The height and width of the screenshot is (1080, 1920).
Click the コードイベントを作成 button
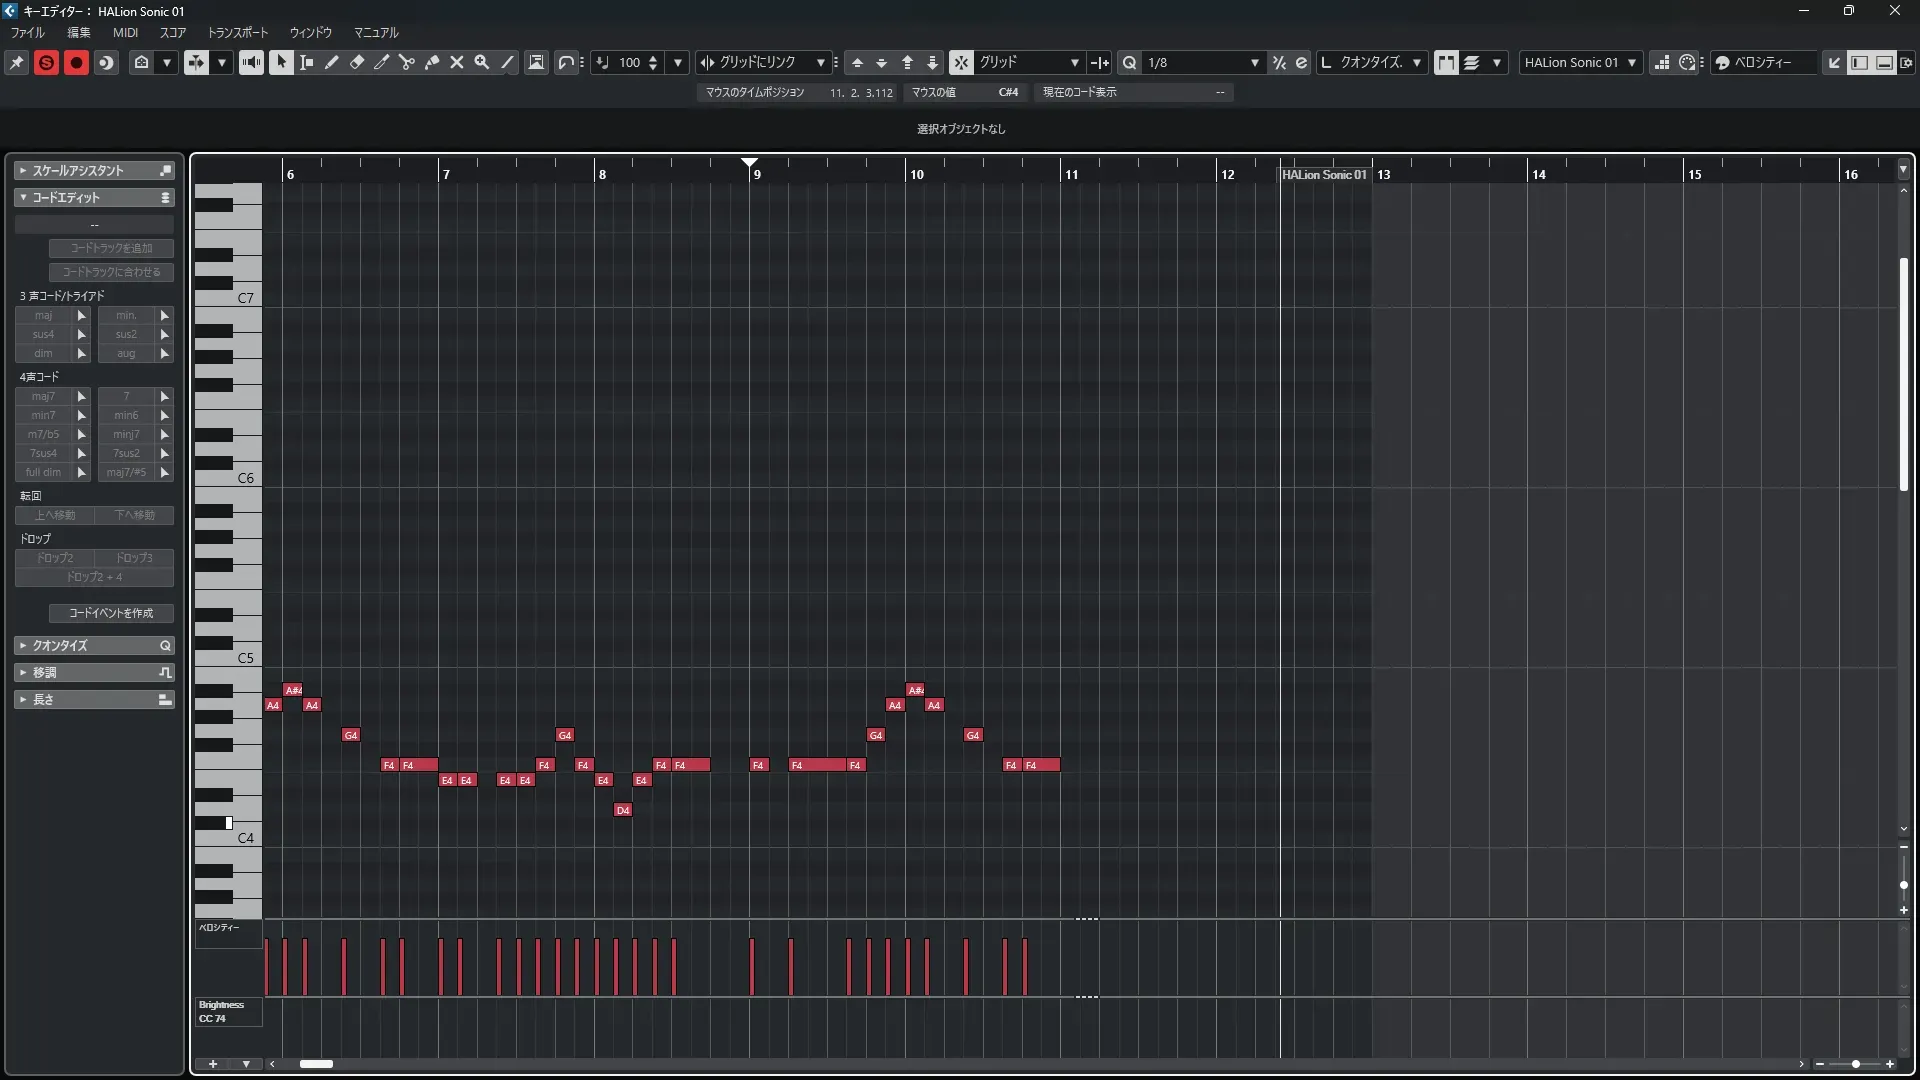click(111, 613)
